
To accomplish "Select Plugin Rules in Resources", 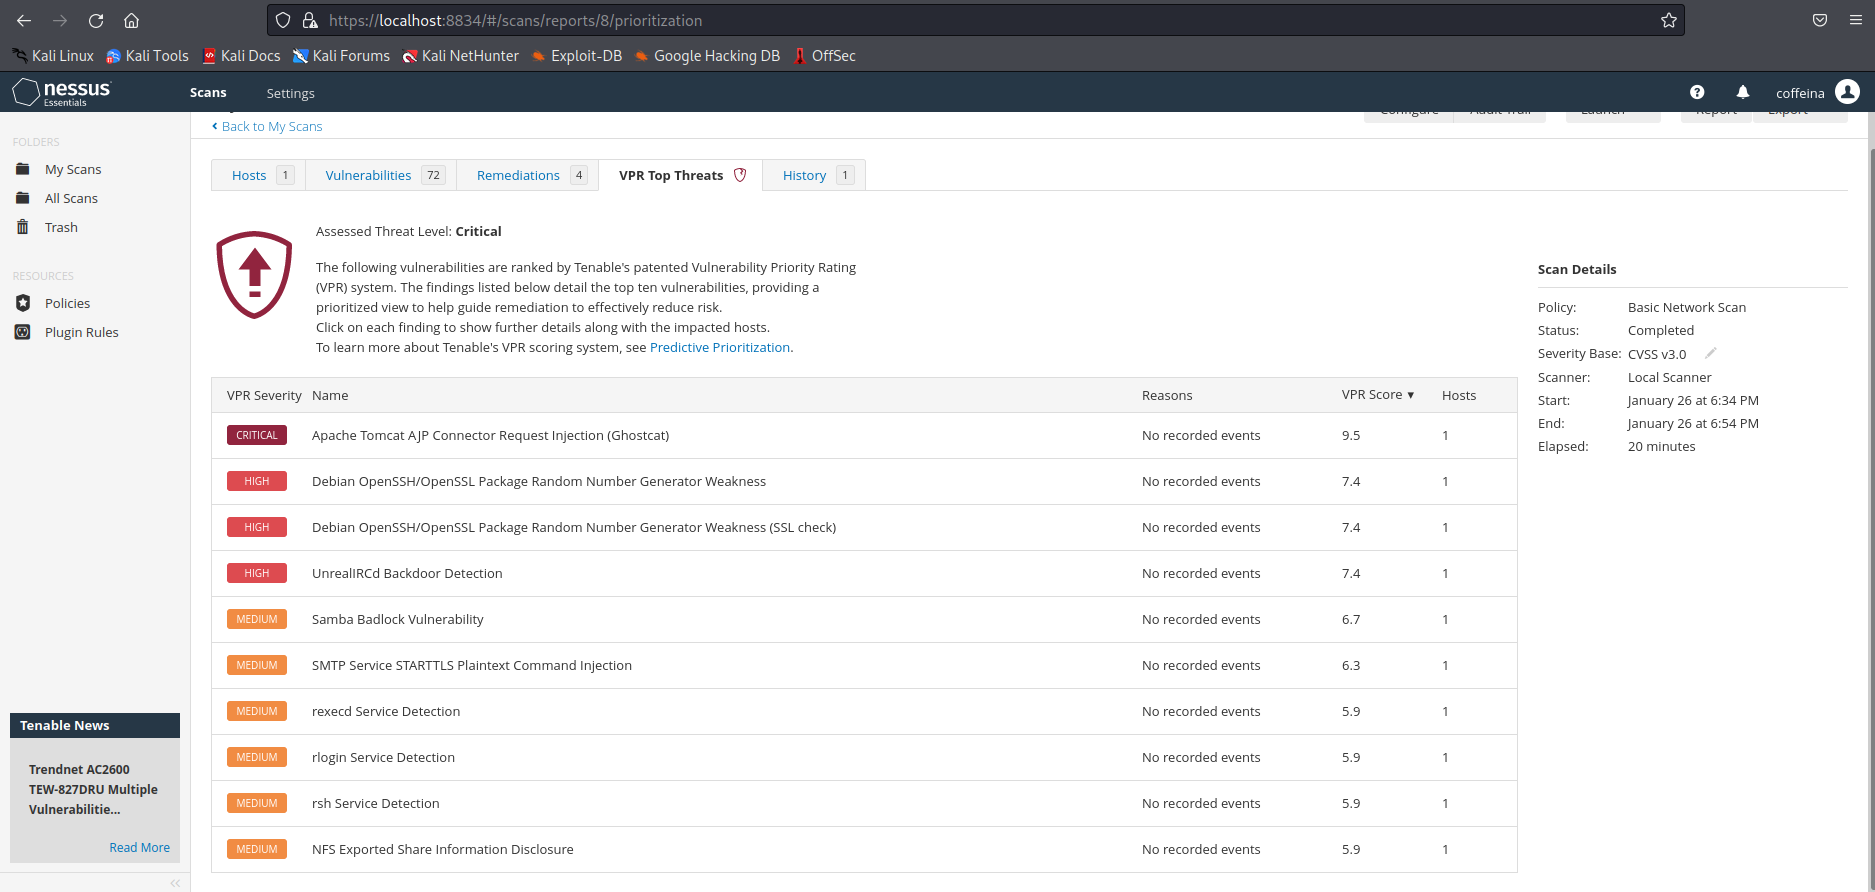I will [82, 332].
